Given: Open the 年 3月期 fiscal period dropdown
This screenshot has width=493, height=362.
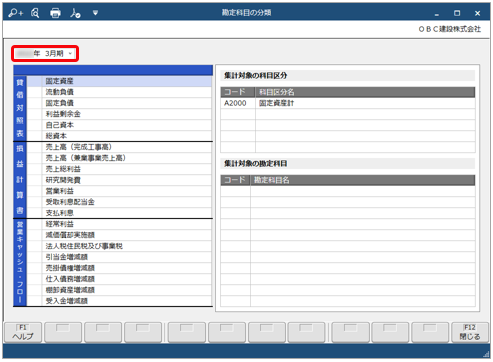Looking at the screenshot, I should 45,54.
